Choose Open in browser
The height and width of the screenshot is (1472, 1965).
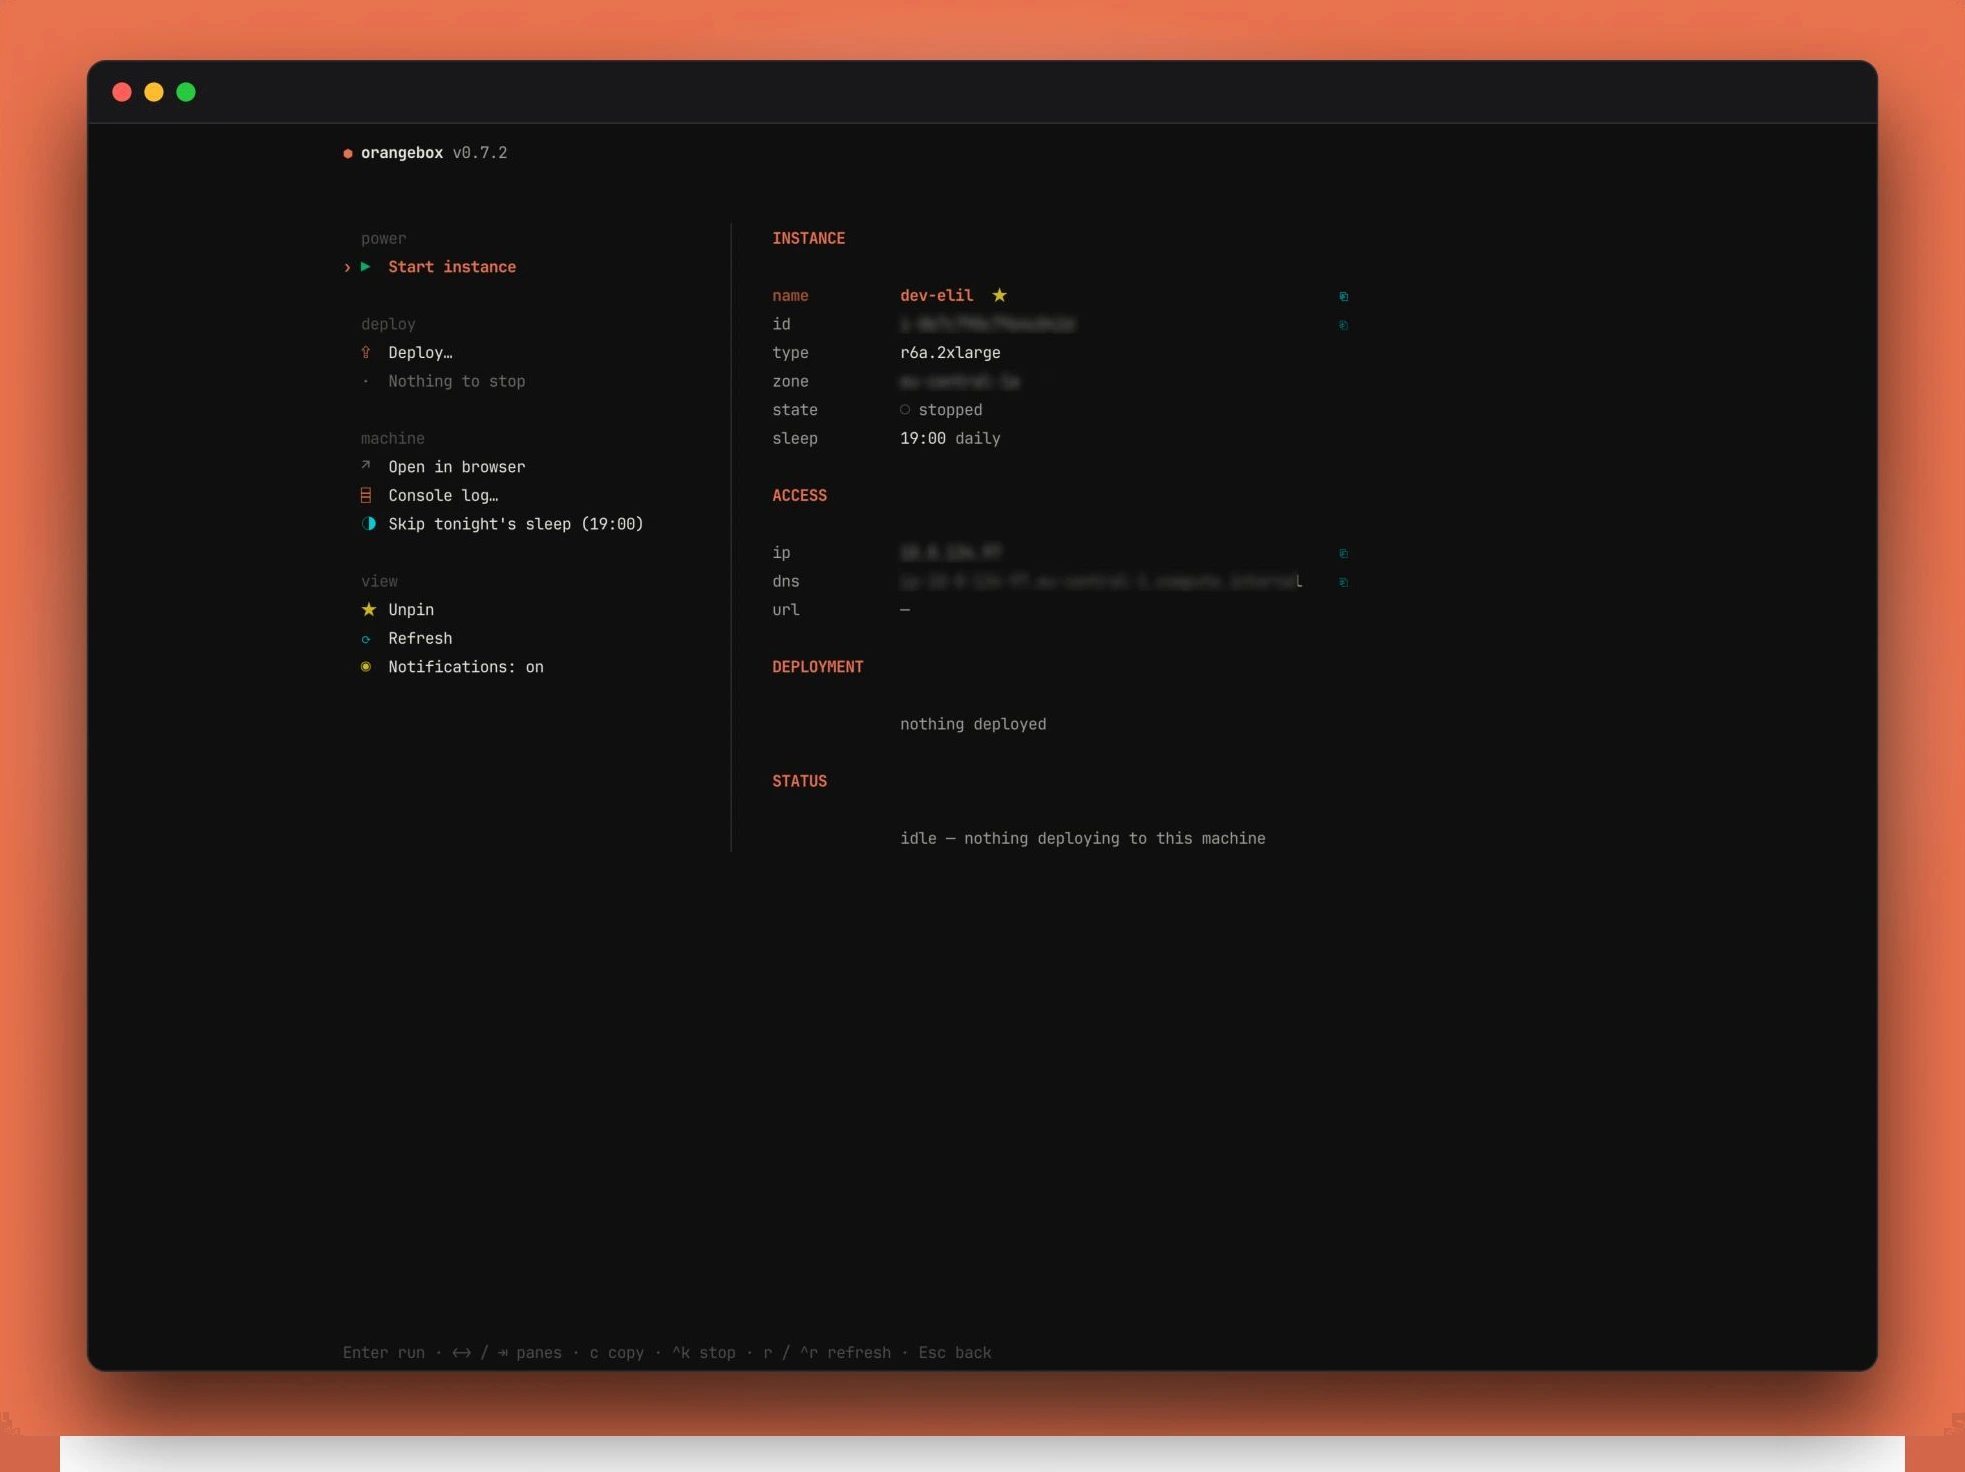pos(456,467)
